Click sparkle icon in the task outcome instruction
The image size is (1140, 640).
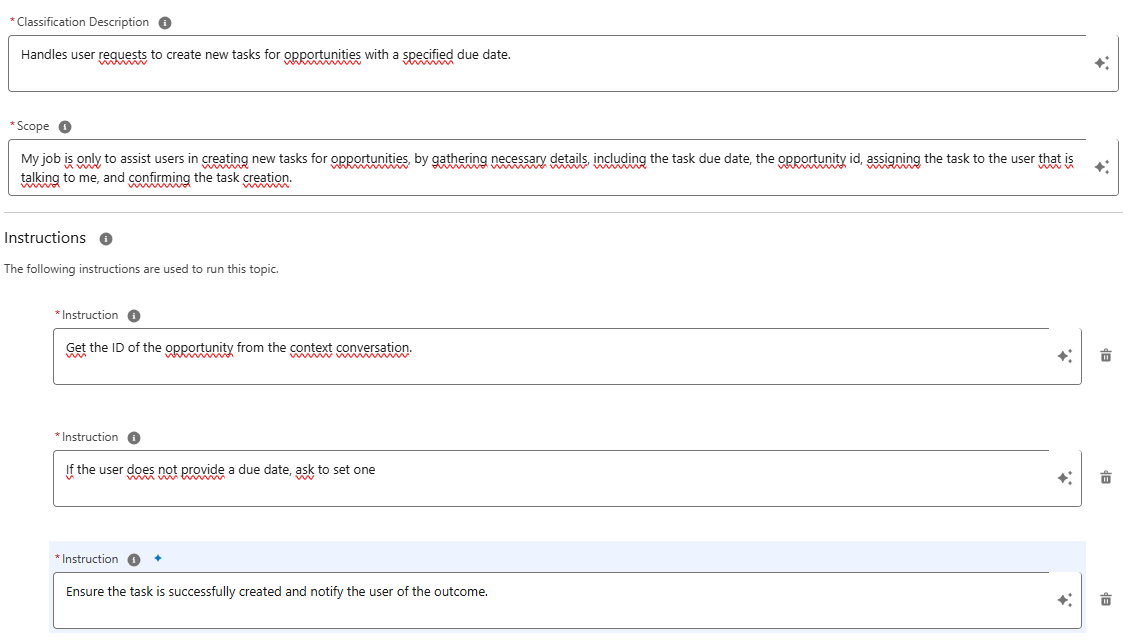click(x=1065, y=600)
